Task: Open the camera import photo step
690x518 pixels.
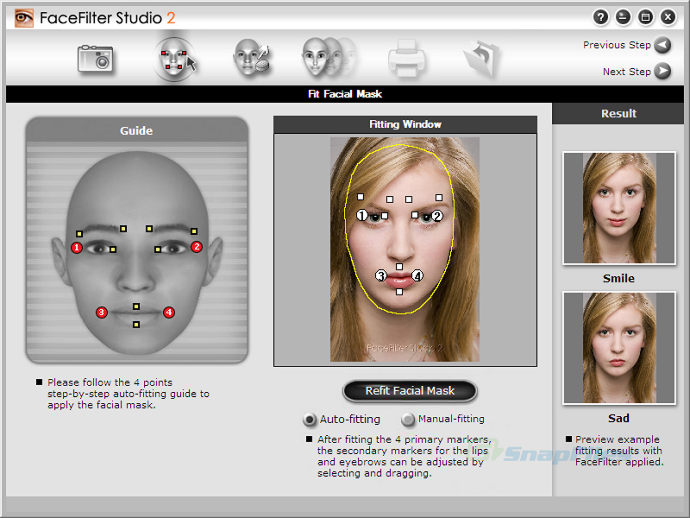Action: [95, 59]
